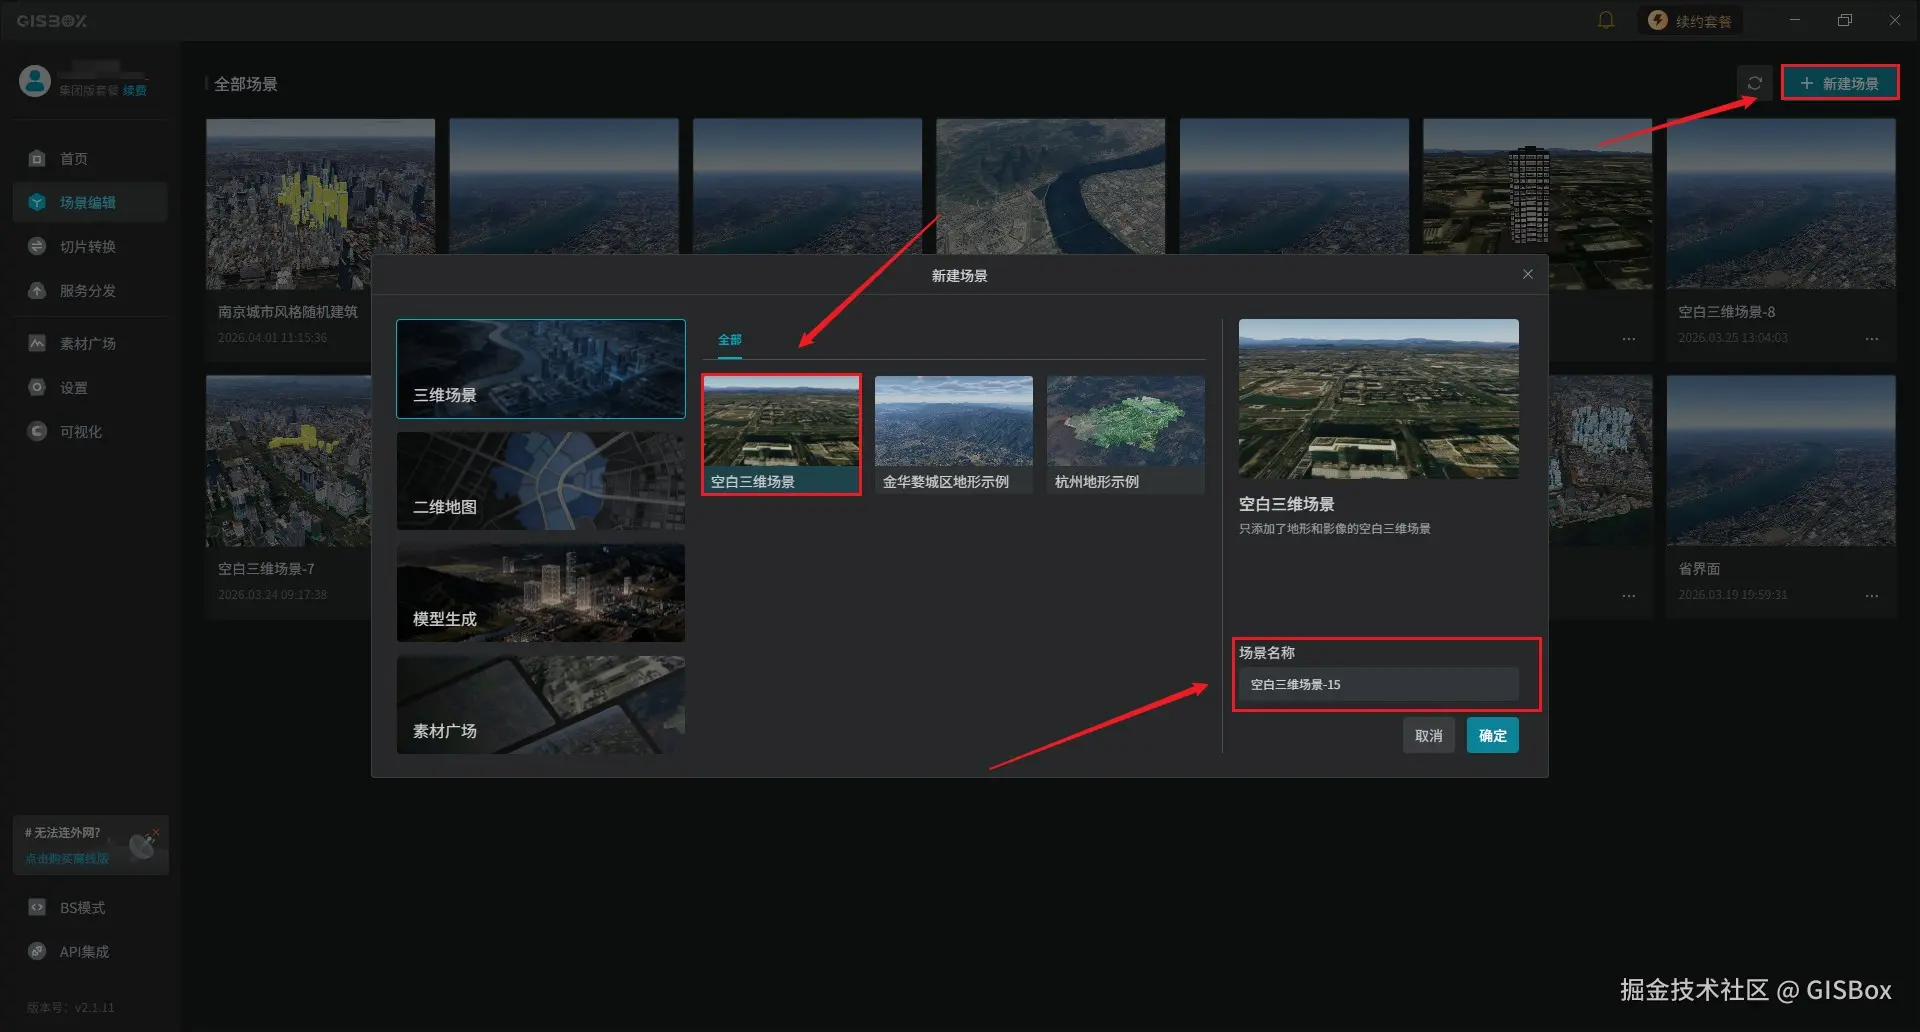Open API集成 in the sidebar
Screen dimensions: 1920x1032
point(90,951)
